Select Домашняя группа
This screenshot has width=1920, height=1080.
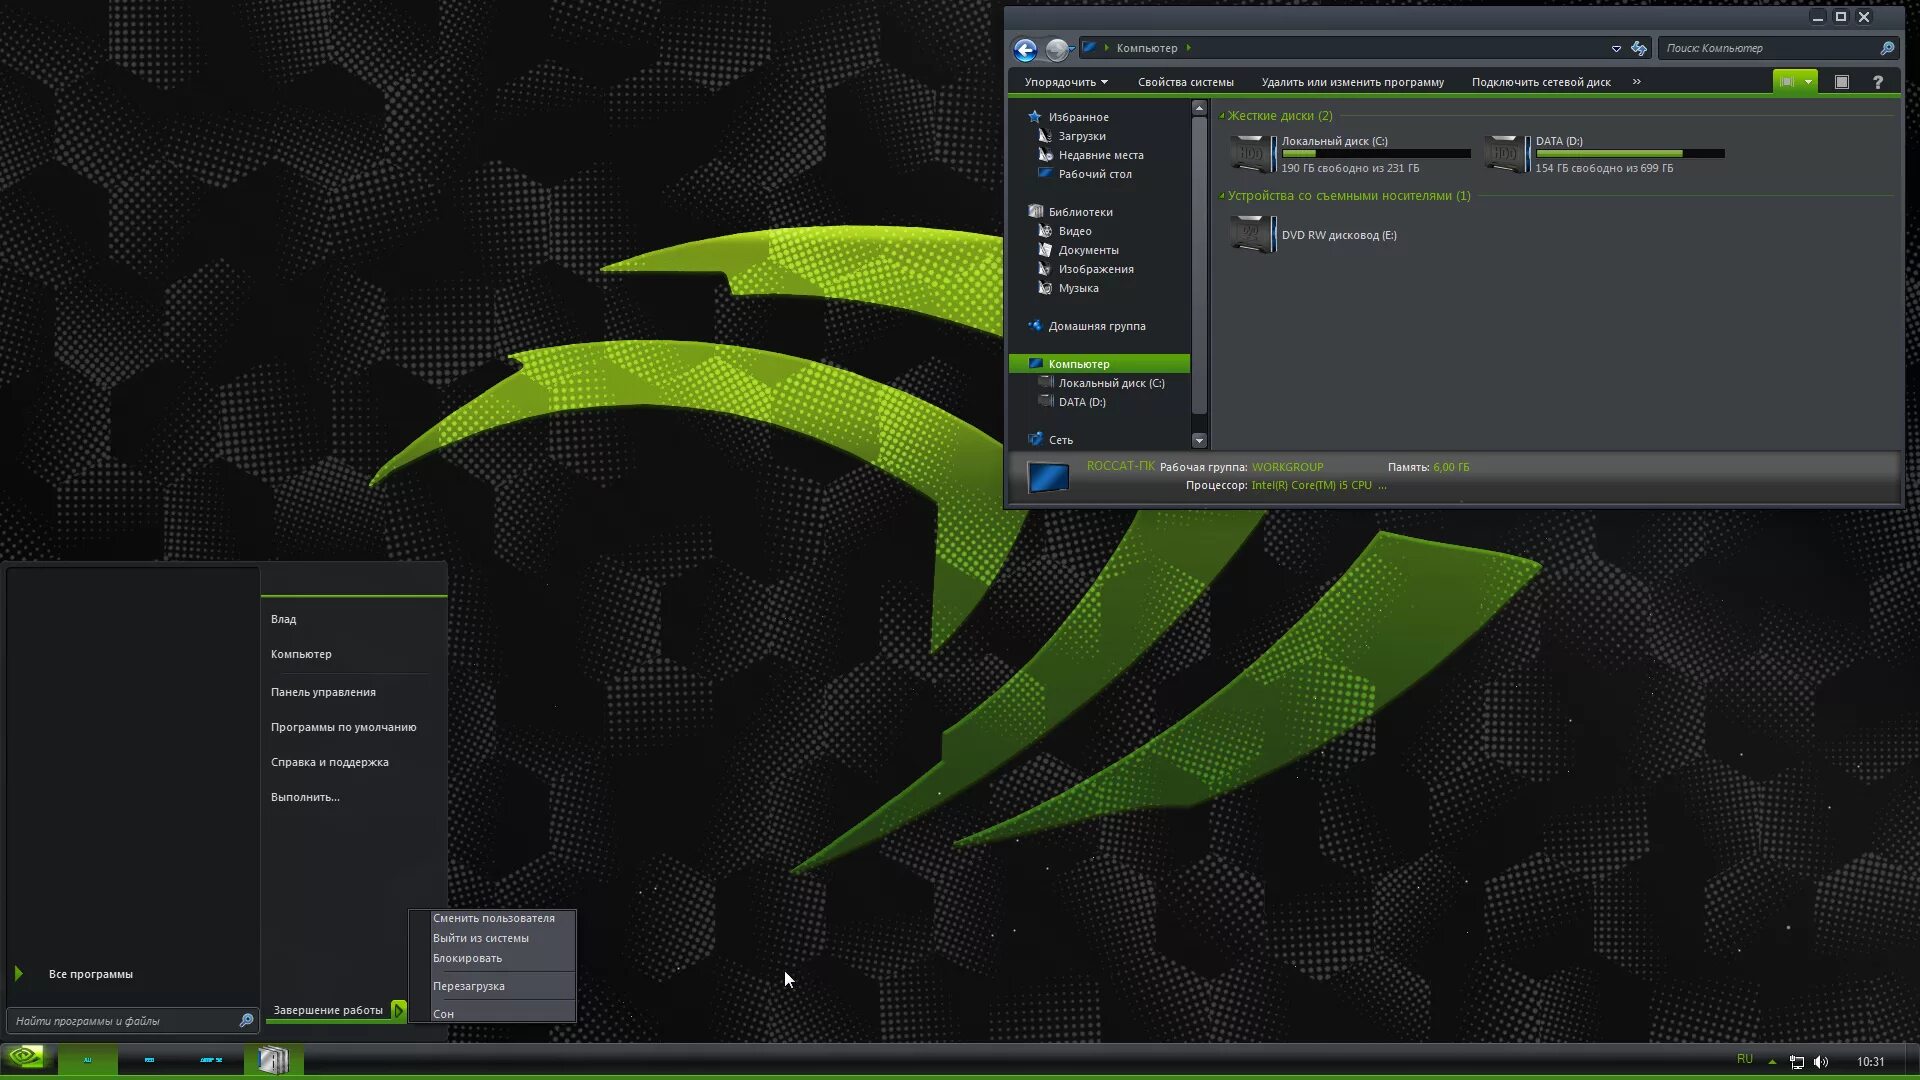tap(1096, 326)
